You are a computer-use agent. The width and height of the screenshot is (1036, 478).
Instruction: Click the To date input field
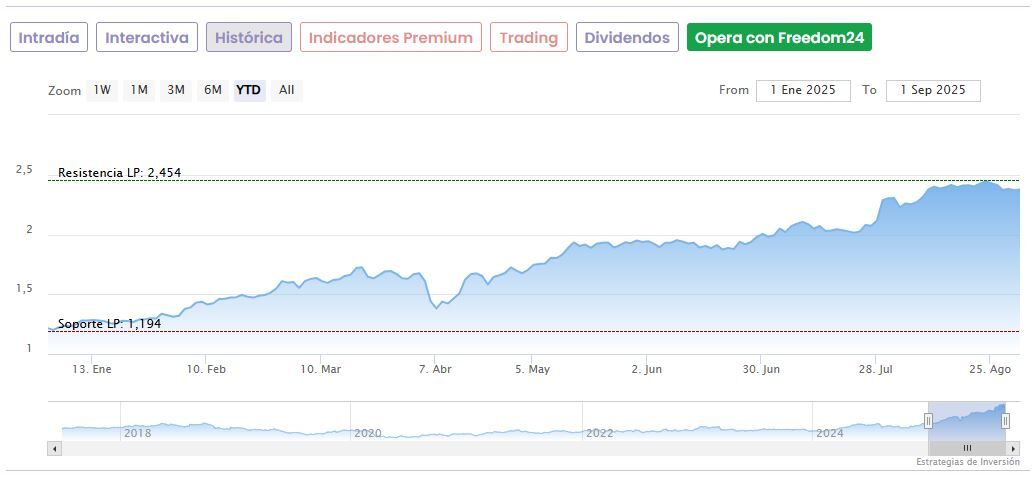(933, 90)
